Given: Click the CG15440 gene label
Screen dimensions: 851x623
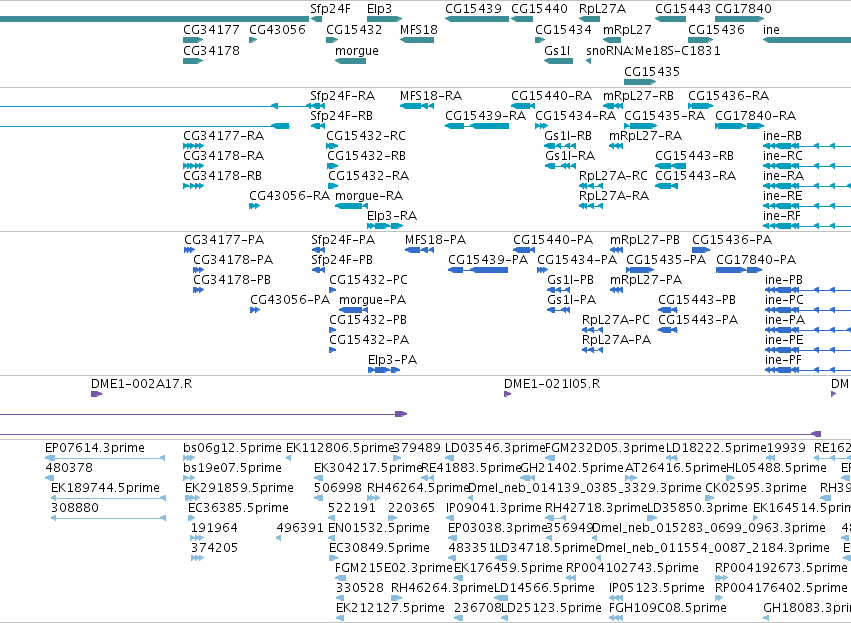Looking at the screenshot, I should [539, 9].
